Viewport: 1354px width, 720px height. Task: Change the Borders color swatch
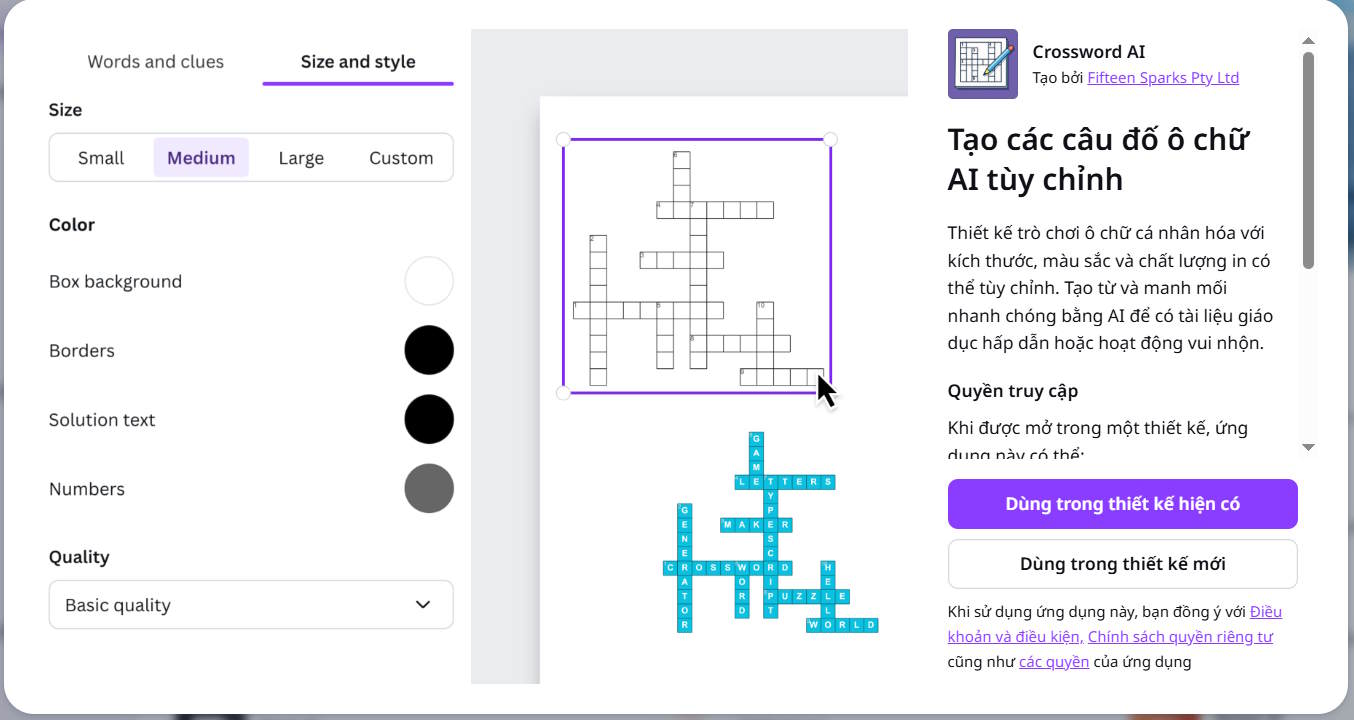coord(428,350)
